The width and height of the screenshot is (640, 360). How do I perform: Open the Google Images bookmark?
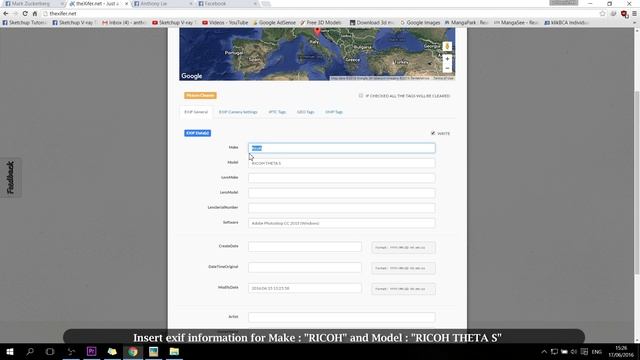[x=420, y=22]
